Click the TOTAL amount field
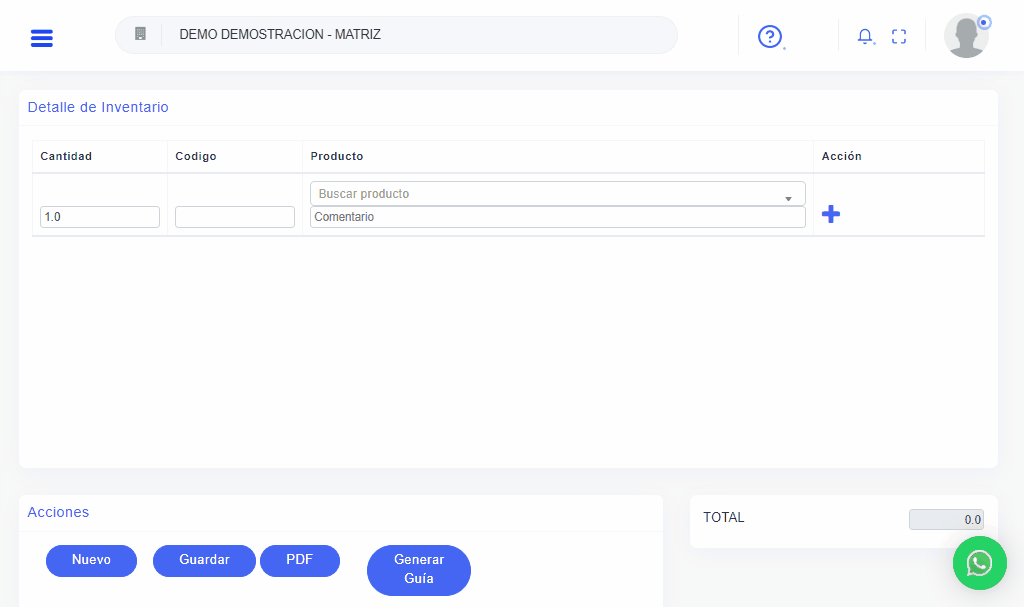 point(946,520)
